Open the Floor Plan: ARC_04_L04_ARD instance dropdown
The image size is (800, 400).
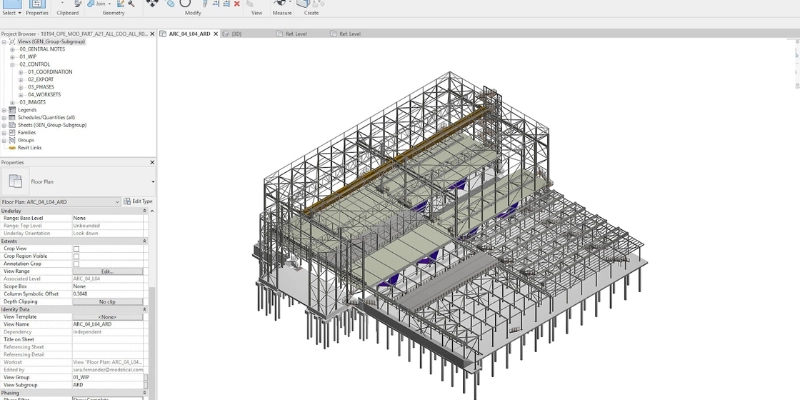117,202
